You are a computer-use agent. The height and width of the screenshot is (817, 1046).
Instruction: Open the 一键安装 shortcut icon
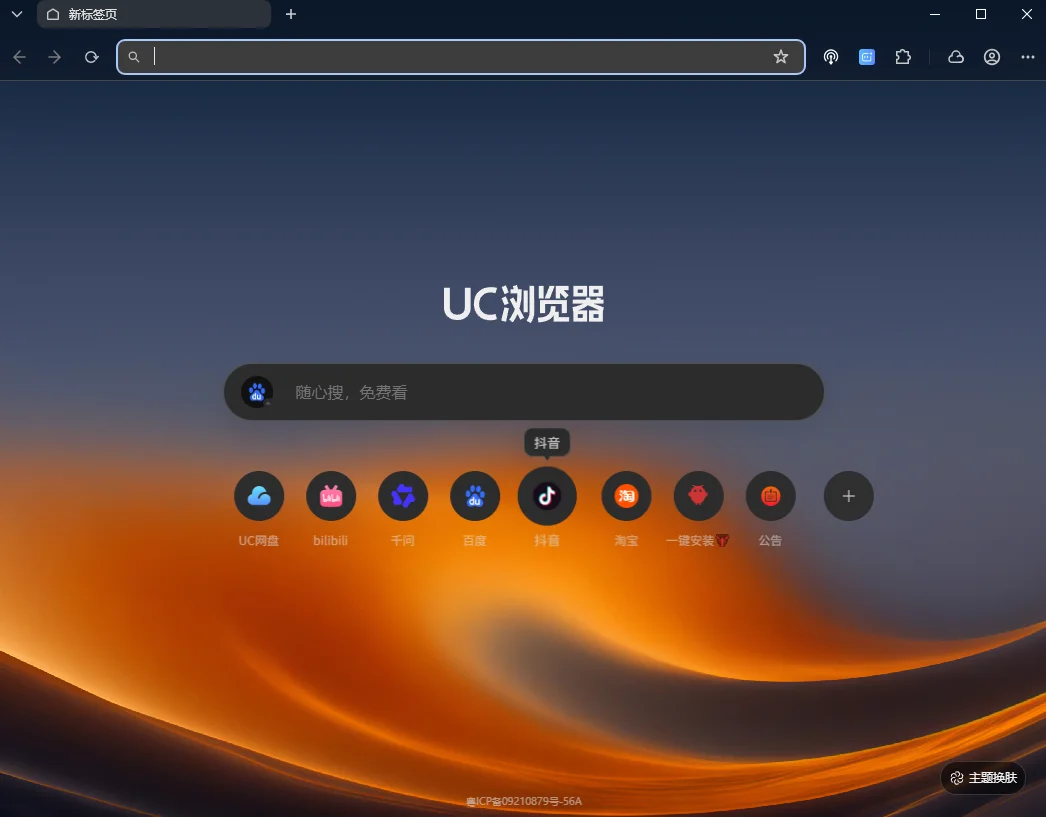coord(698,496)
